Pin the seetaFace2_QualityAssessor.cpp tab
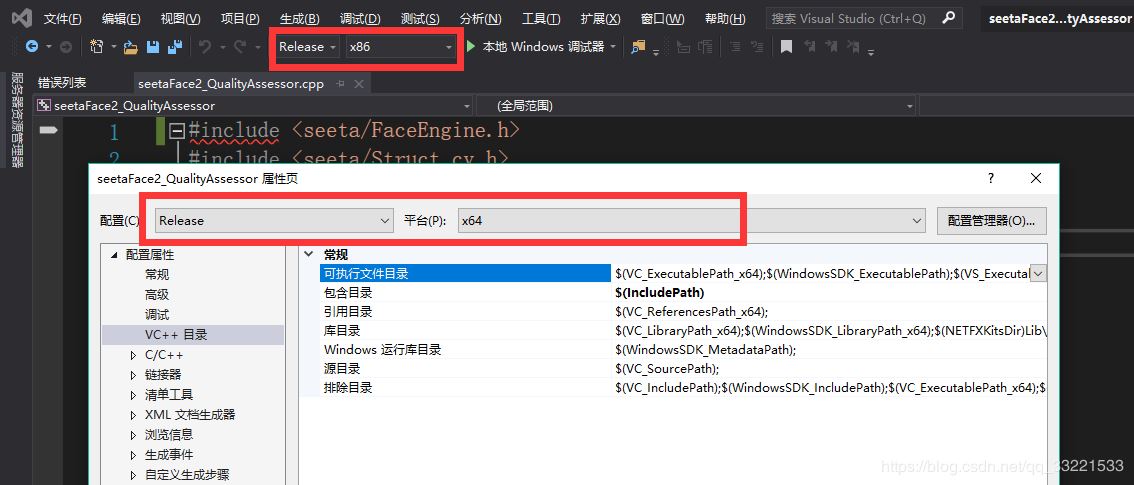This screenshot has height=485, width=1134. 340,84
